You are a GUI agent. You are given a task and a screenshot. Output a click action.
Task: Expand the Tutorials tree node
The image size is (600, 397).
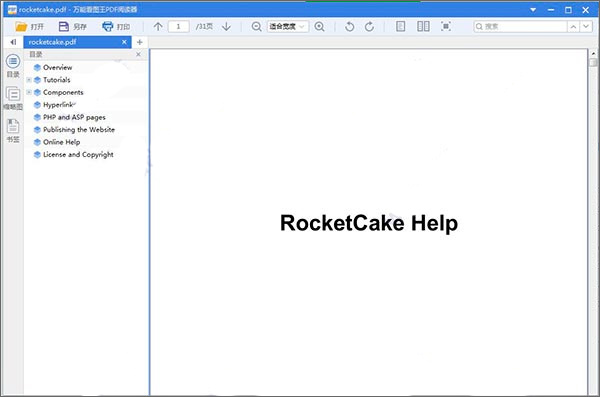point(29,80)
